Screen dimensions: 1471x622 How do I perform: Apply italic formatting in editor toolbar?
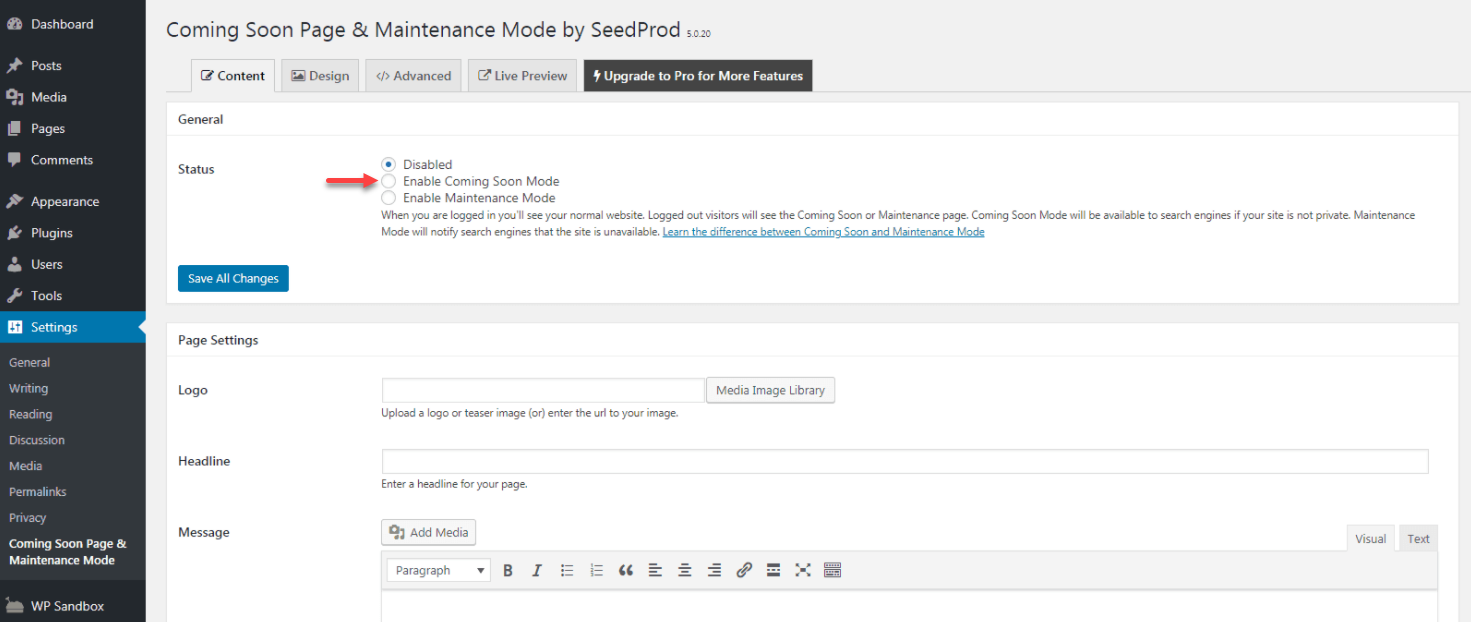pyautogui.click(x=537, y=570)
